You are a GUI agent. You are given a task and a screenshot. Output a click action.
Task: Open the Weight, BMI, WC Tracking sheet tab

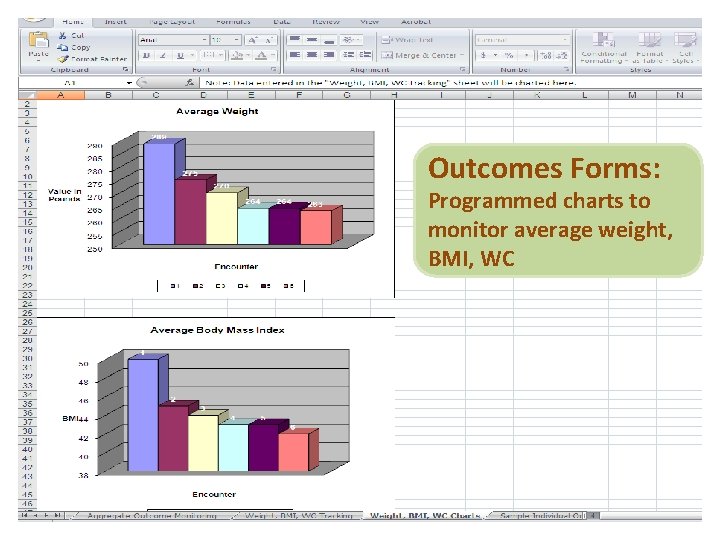pyautogui.click(x=299, y=516)
